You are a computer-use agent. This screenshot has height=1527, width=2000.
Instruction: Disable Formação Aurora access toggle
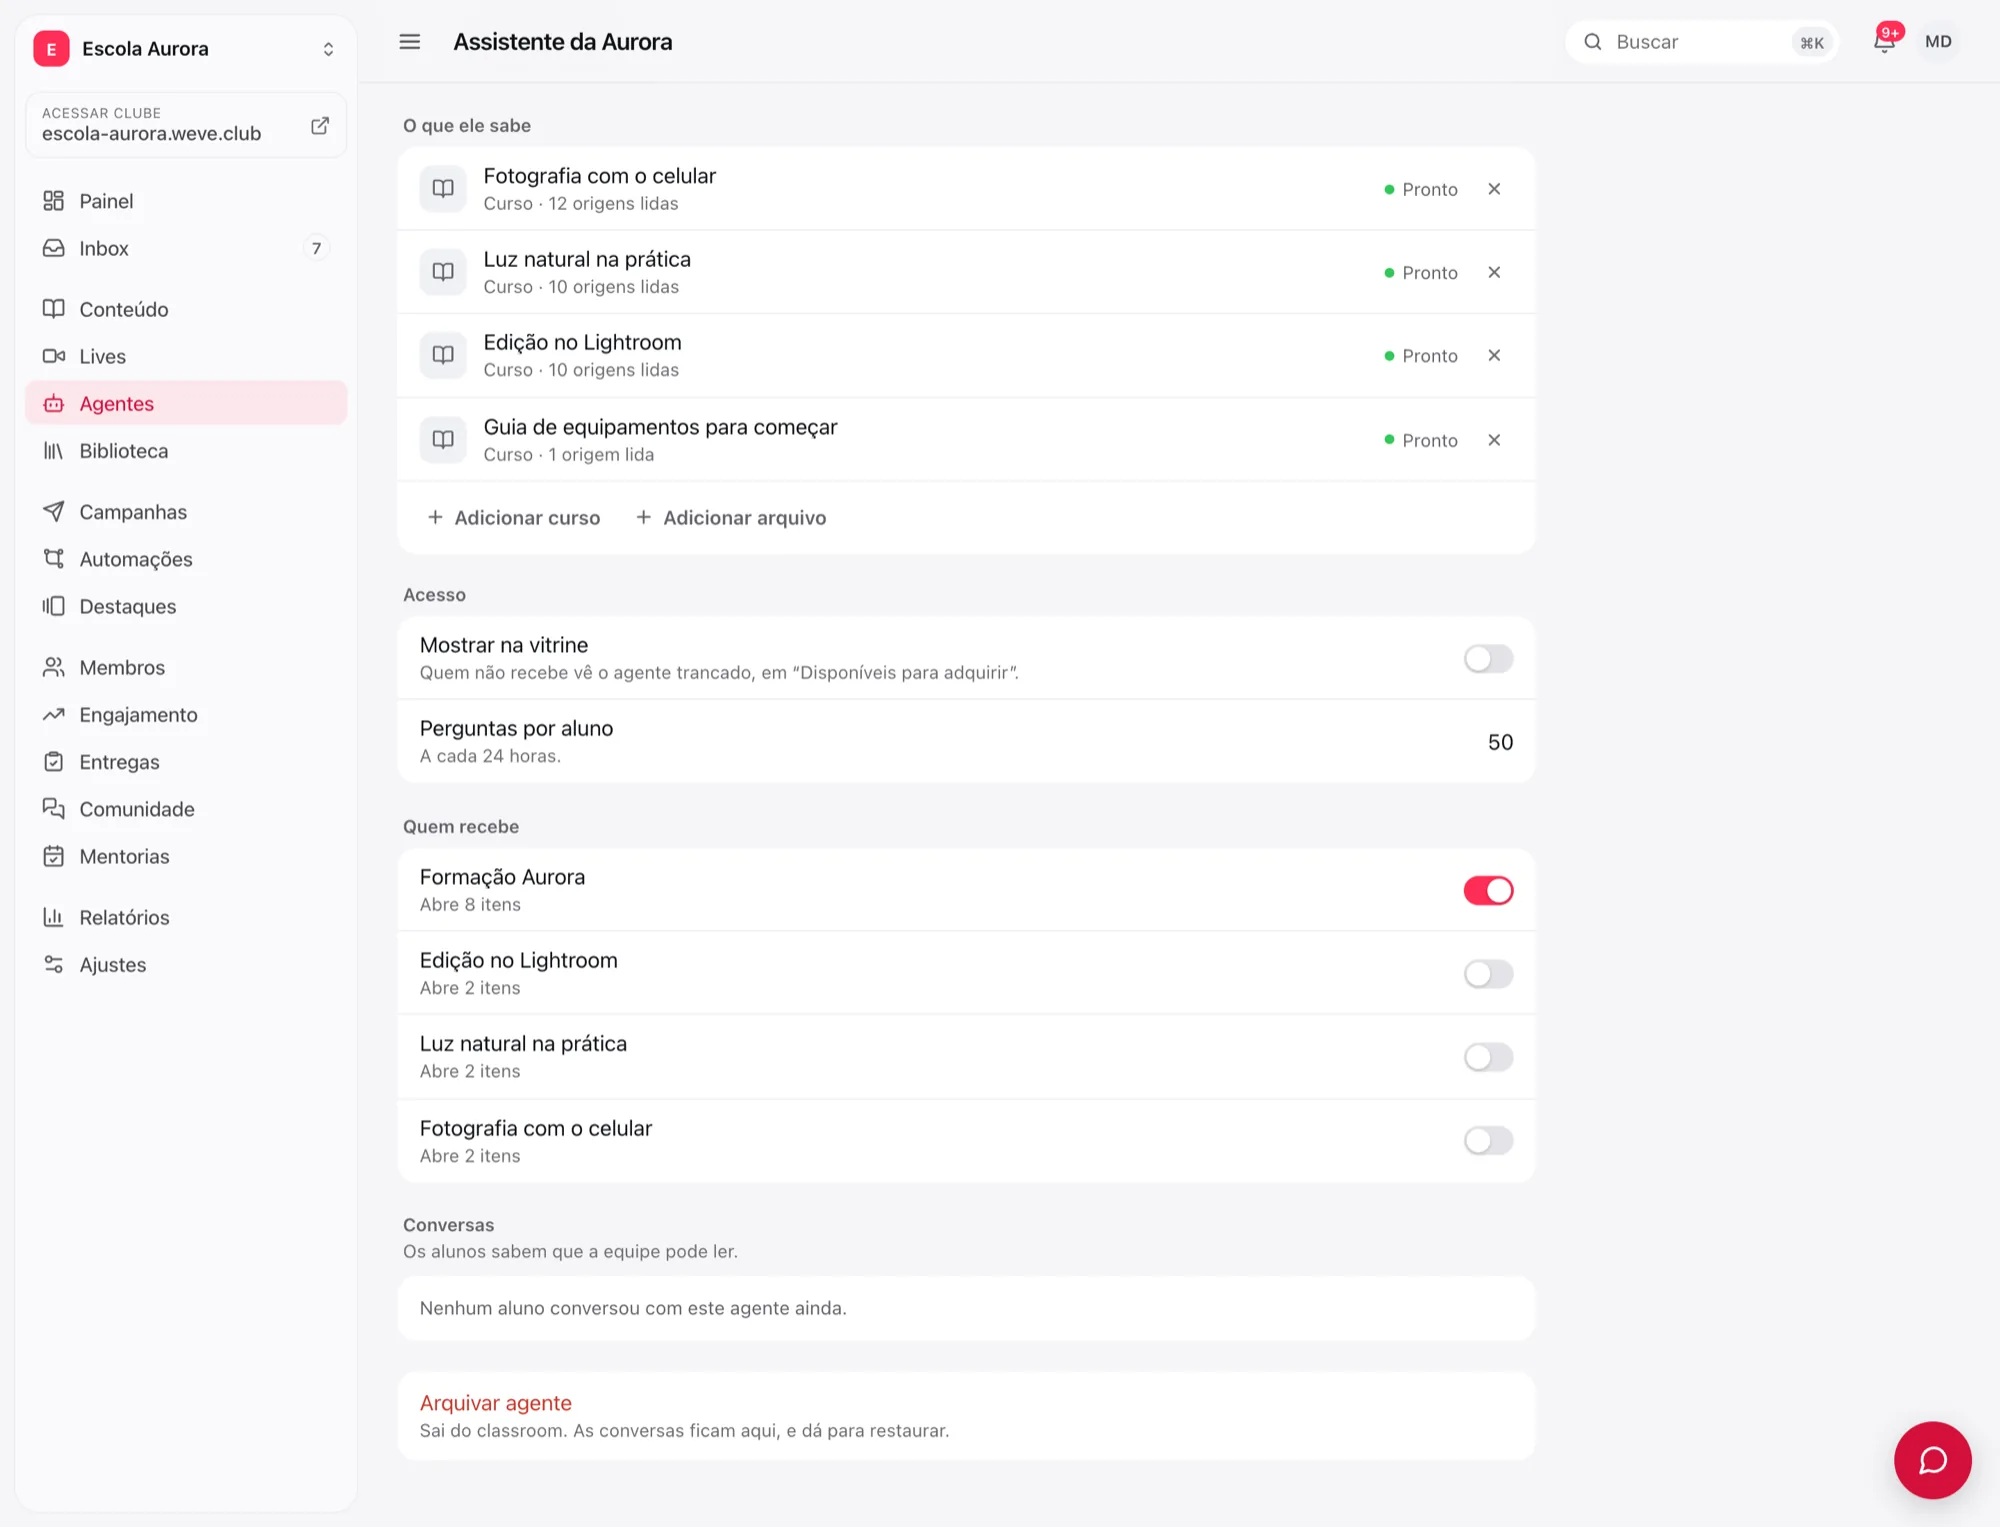point(1488,891)
